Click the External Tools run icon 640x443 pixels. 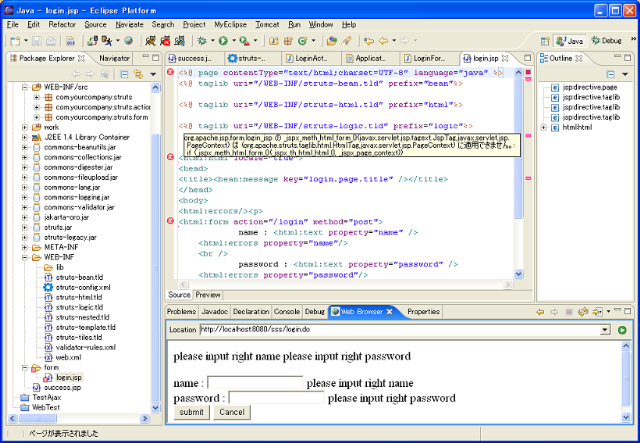point(244,41)
